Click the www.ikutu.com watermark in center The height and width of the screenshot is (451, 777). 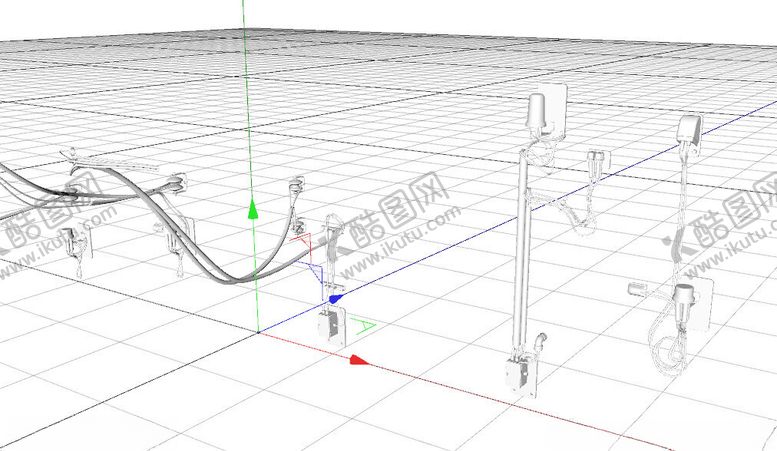[x=400, y=243]
